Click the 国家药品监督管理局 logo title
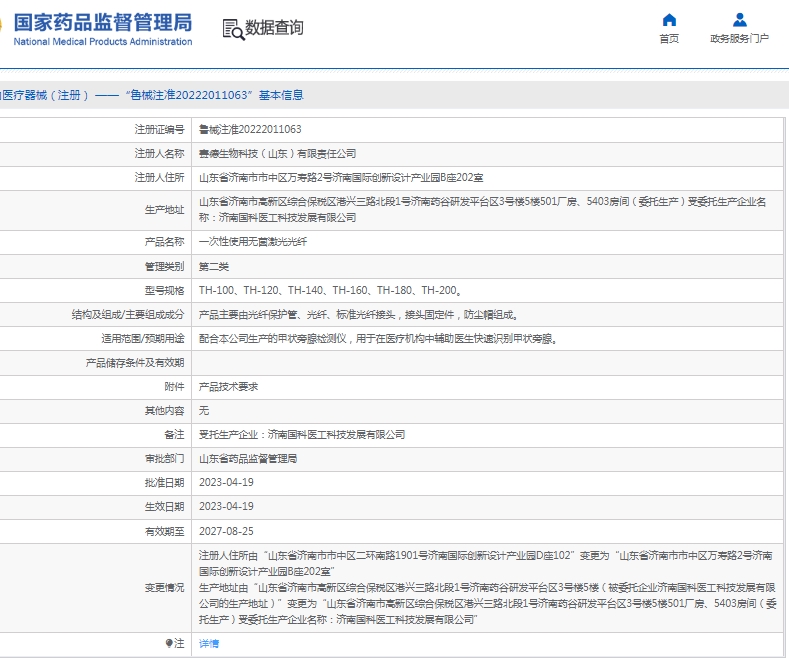This screenshot has height=664, width=789. pyautogui.click(x=103, y=23)
